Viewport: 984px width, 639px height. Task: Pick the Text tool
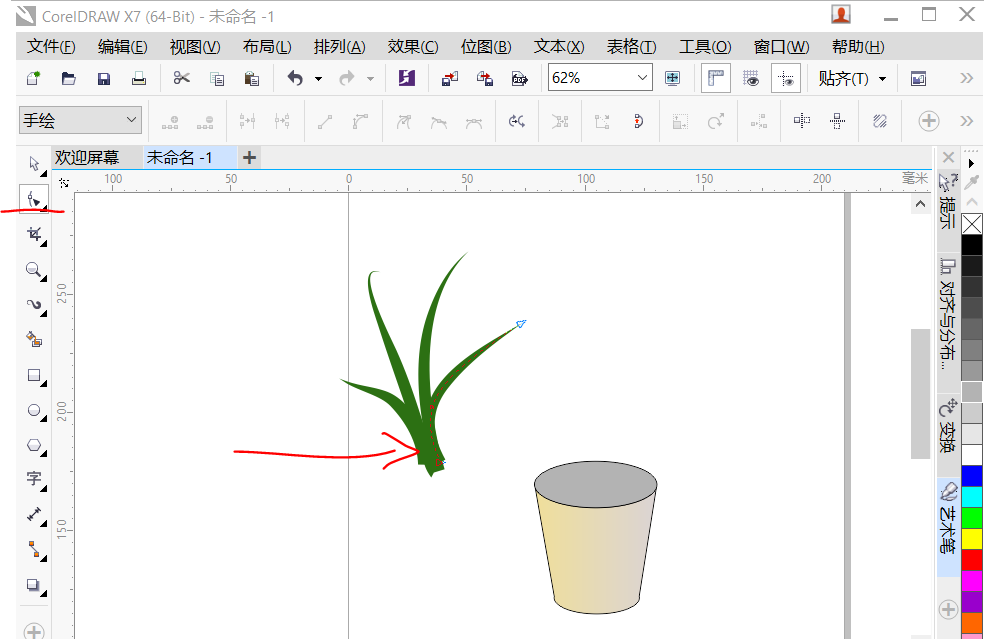pos(33,479)
